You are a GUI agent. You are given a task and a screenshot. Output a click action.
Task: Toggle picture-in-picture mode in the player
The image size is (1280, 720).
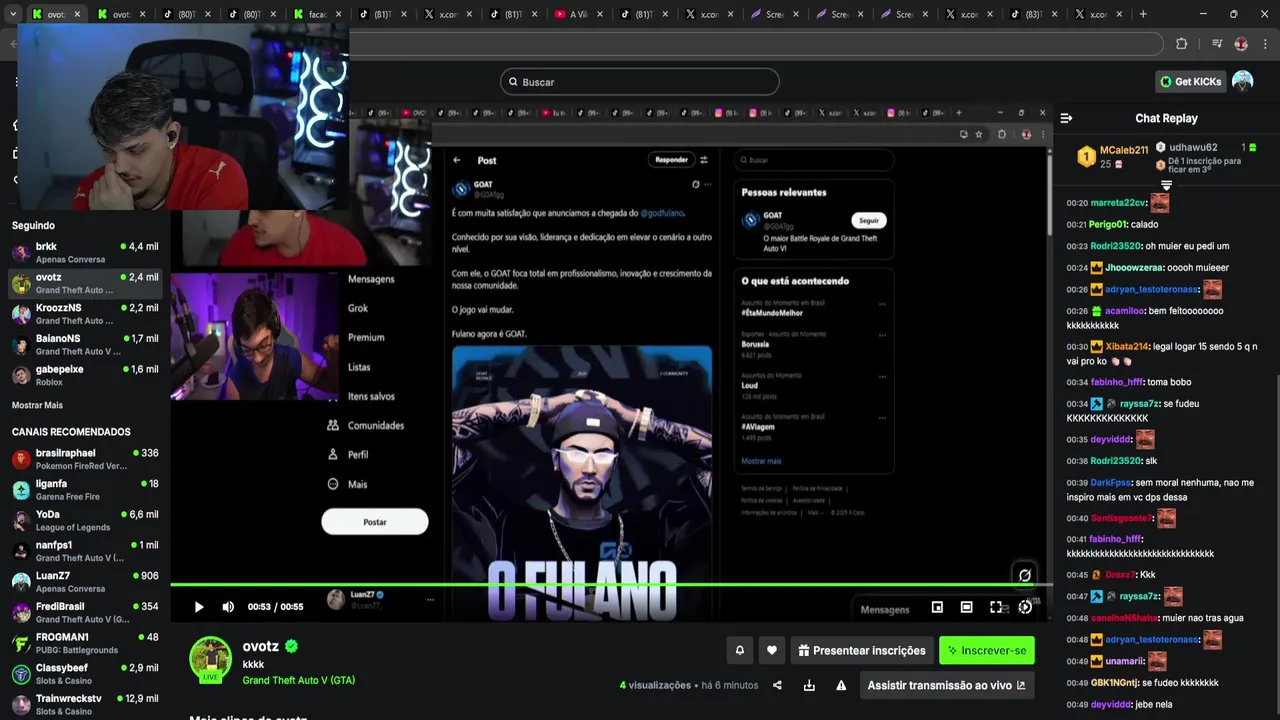tap(937, 607)
